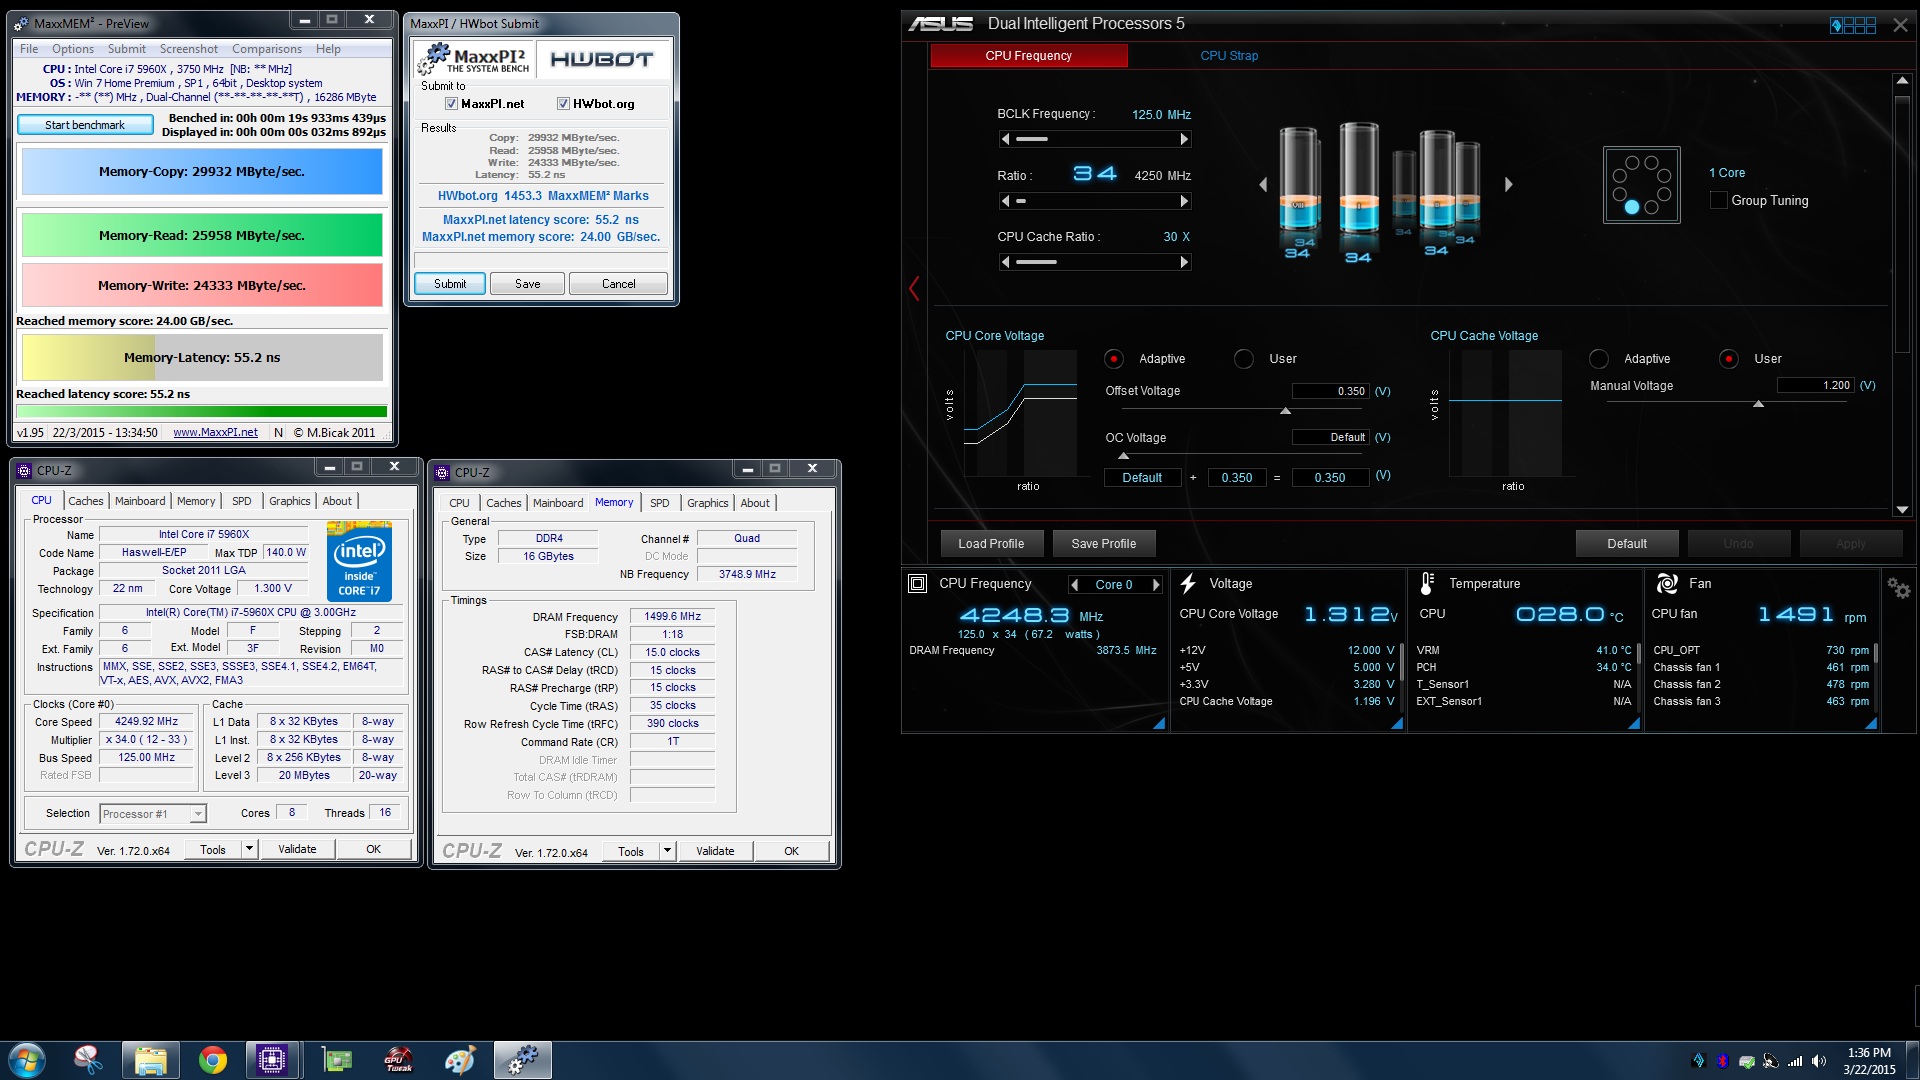Open the Graphics tab in right CPU-Z
Viewport: 1920px width, 1080px height.
click(707, 503)
